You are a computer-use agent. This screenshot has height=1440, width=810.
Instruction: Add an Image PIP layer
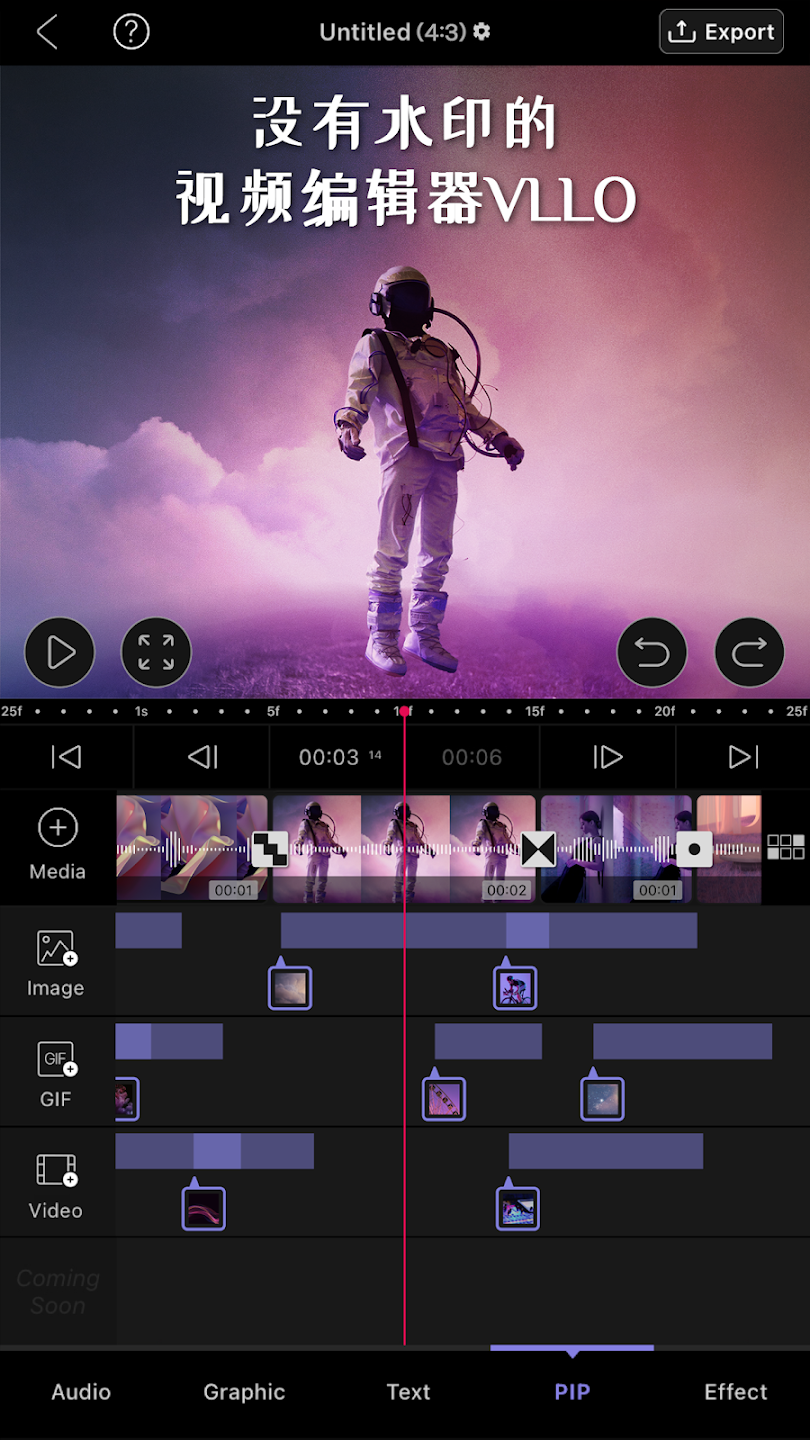56,961
